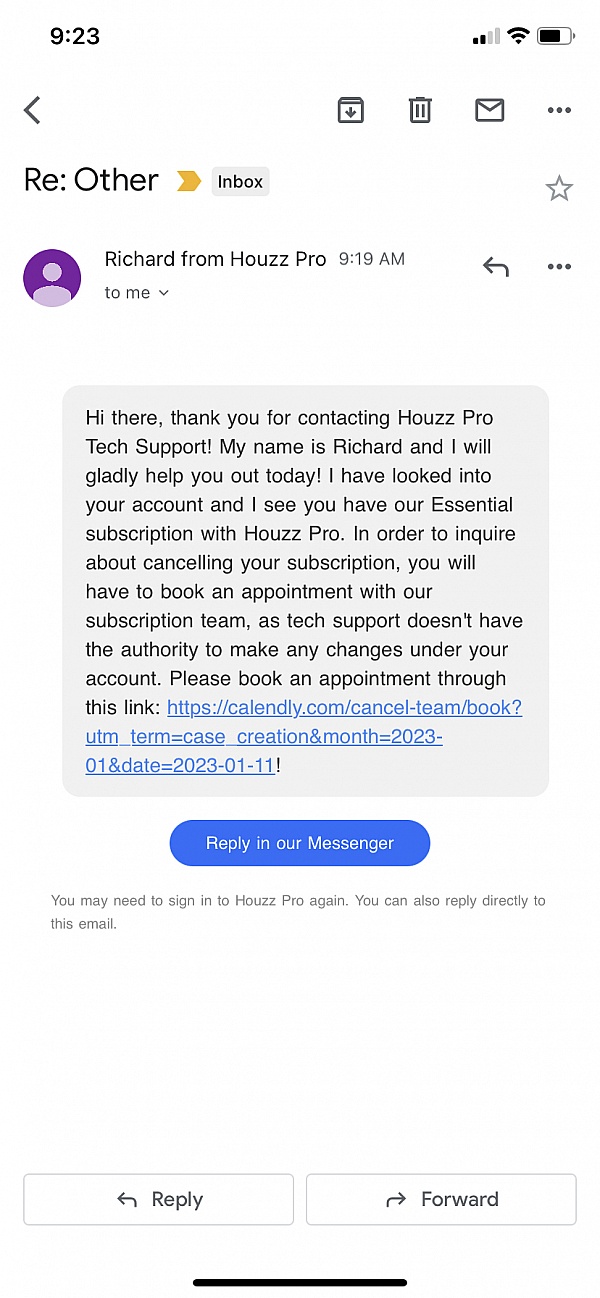The image size is (600, 1298).
Task: Star the Re: Other conversation
Action: 559,188
